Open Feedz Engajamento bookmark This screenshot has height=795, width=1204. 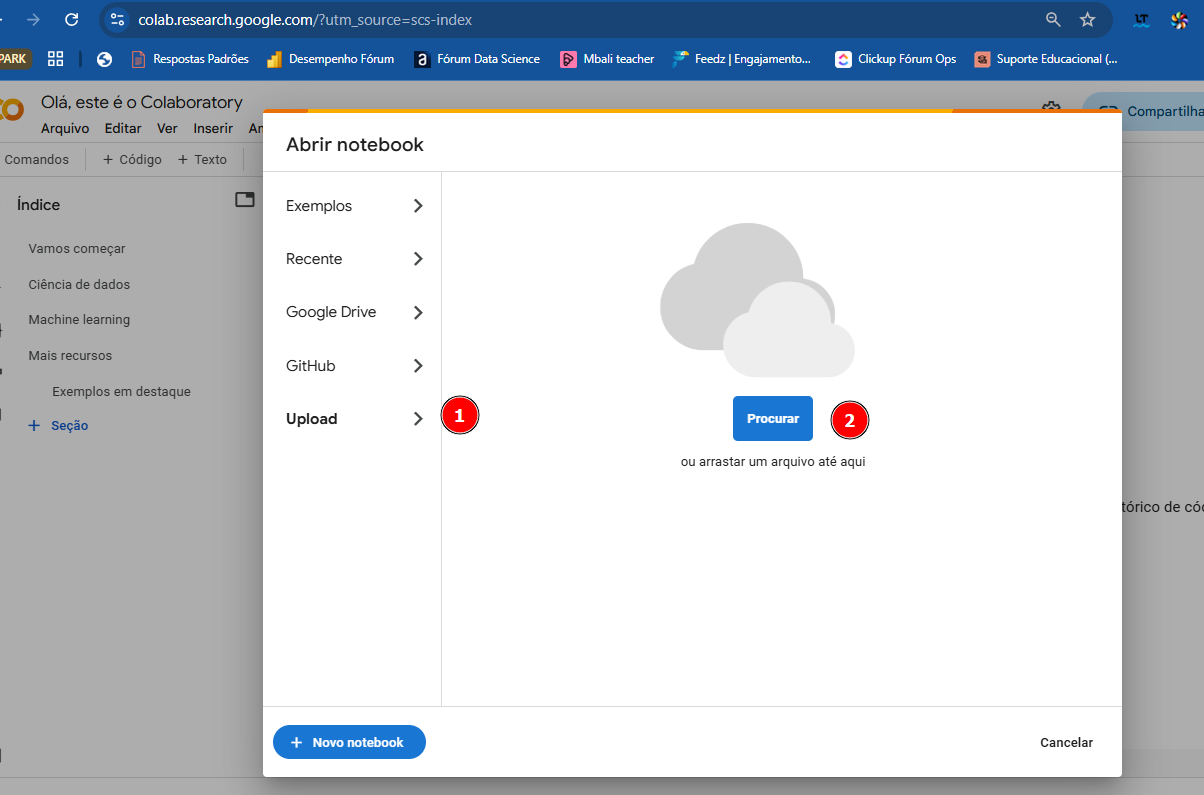pyautogui.click(x=743, y=59)
